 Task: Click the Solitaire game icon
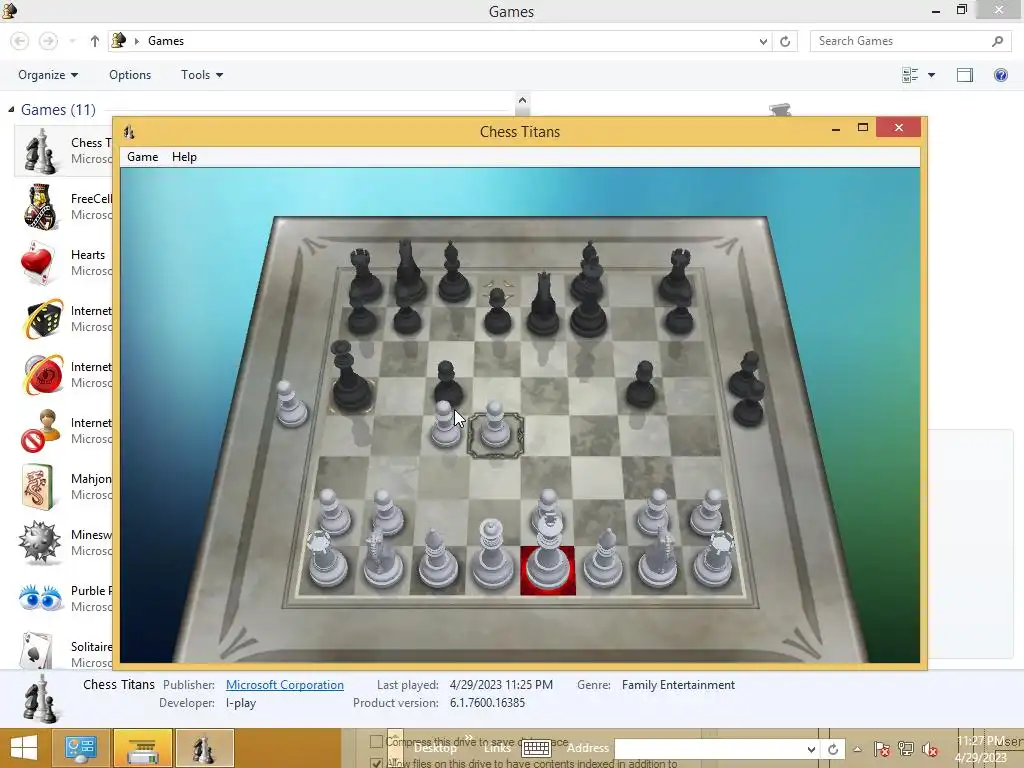[x=37, y=650]
